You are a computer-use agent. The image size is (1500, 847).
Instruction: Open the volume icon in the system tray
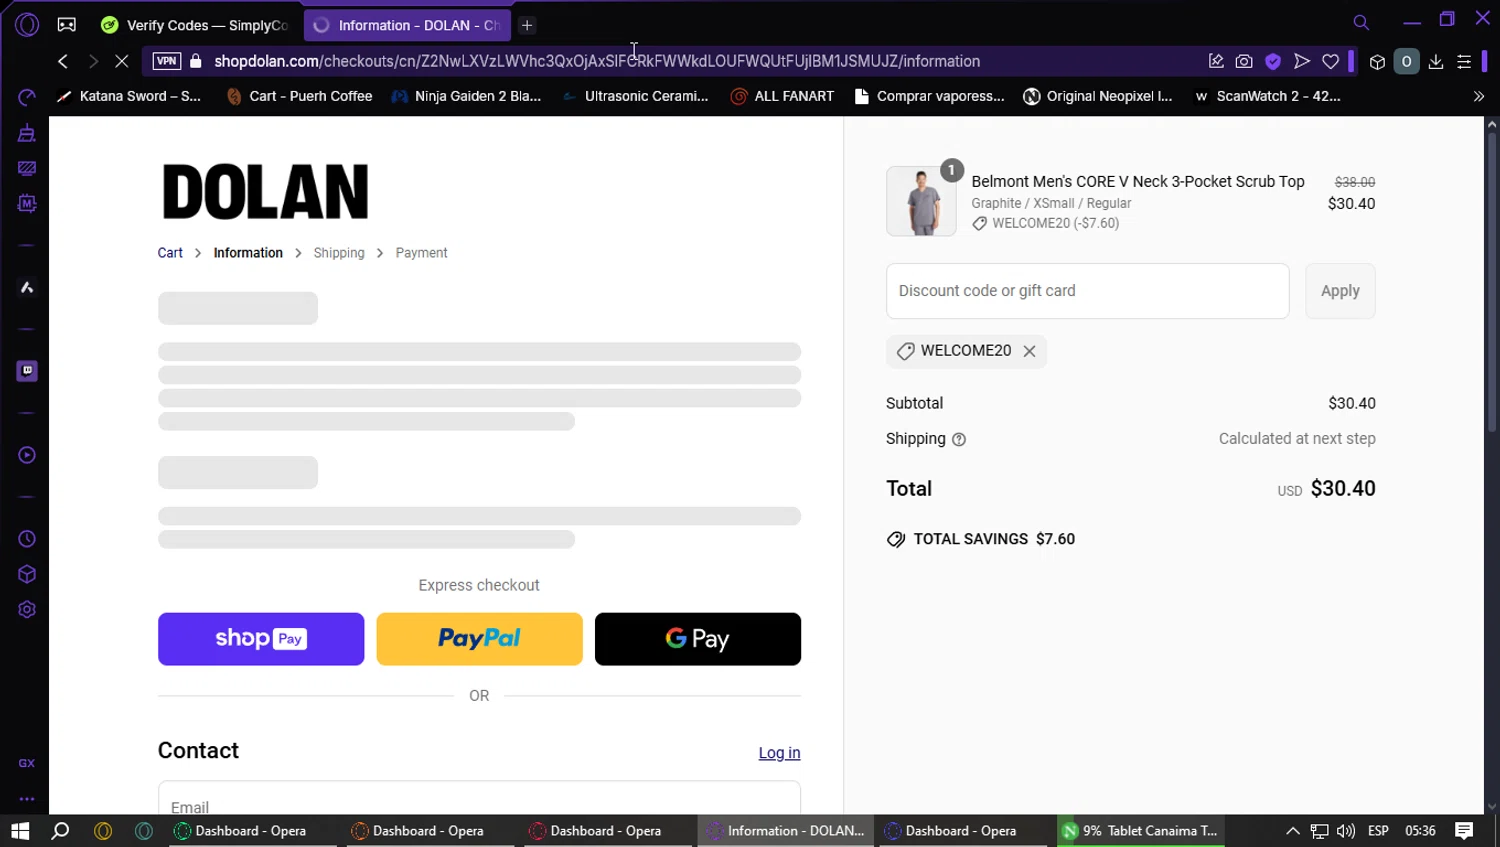coord(1346,831)
